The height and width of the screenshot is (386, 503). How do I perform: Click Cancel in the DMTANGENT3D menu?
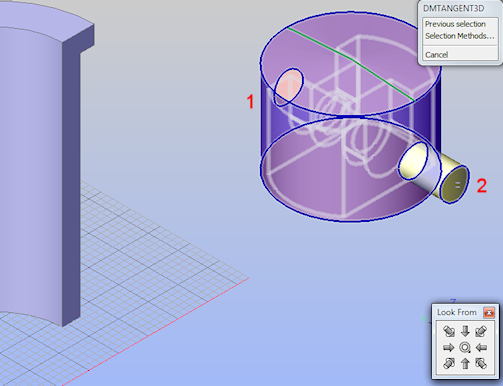click(436, 55)
